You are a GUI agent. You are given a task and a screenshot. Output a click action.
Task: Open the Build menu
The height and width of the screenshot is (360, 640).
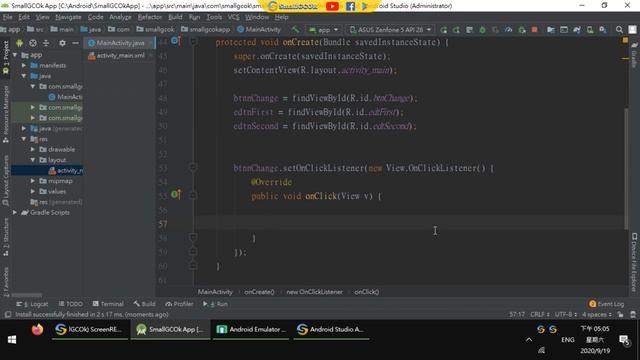(x=175, y=17)
